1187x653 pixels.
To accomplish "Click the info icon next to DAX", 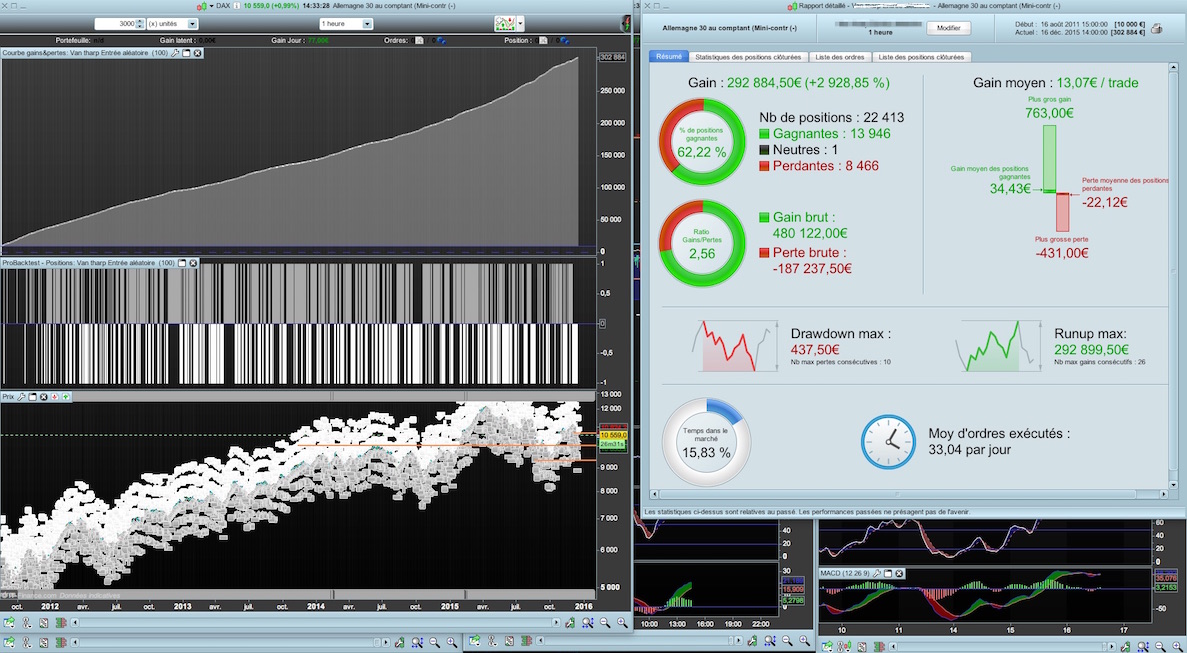I will pos(236,6).
